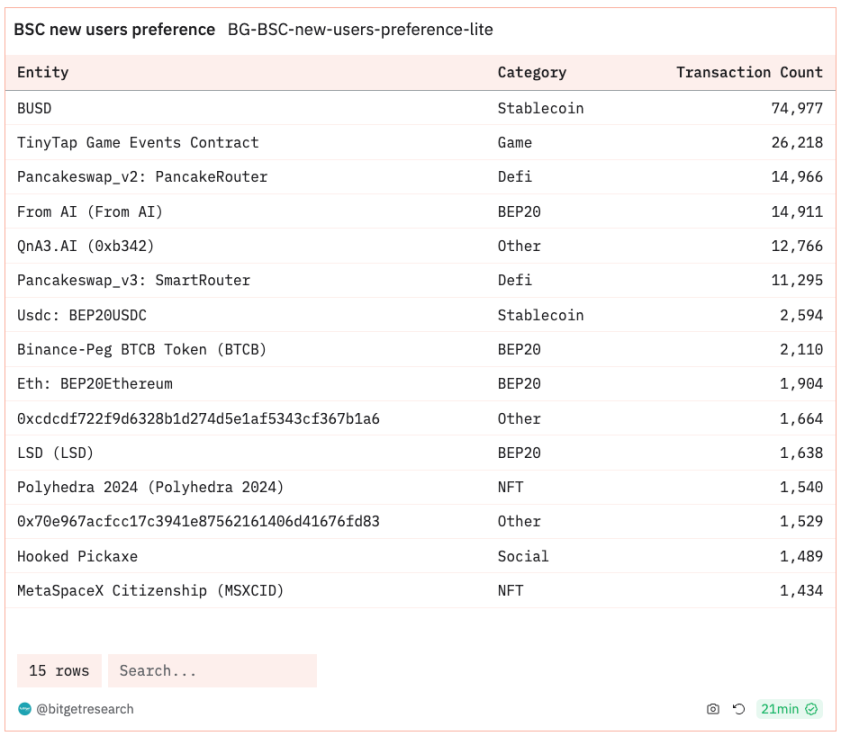Focus the Search input field
The width and height of the screenshot is (841, 736).
(212, 671)
